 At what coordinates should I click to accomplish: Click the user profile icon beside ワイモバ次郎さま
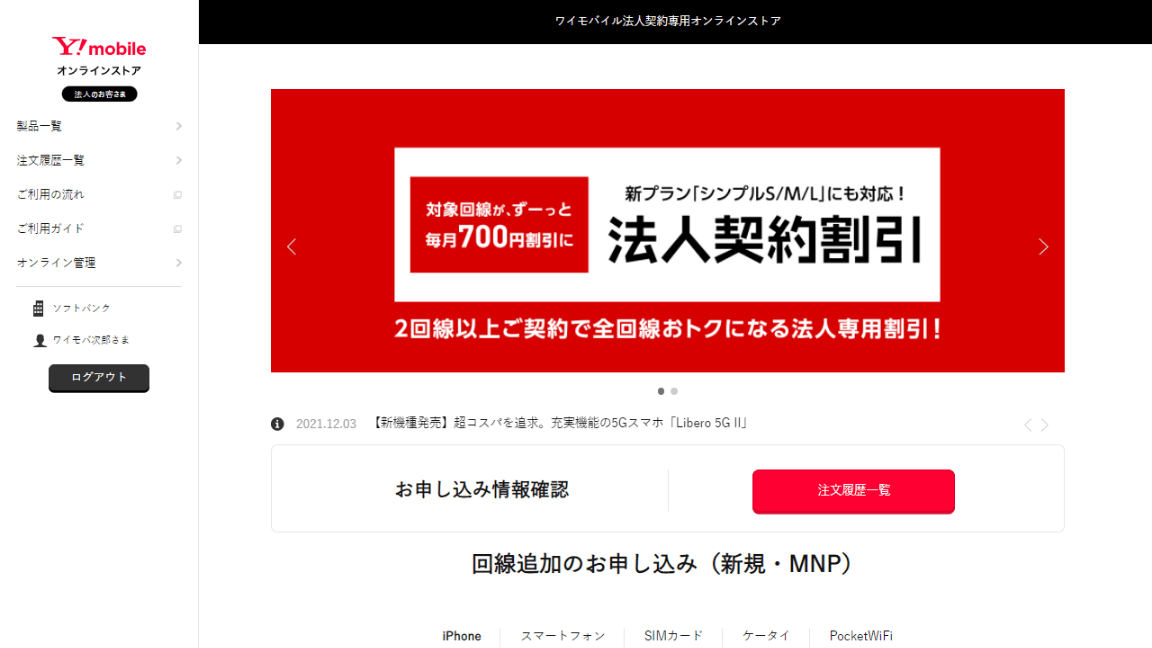coord(40,340)
